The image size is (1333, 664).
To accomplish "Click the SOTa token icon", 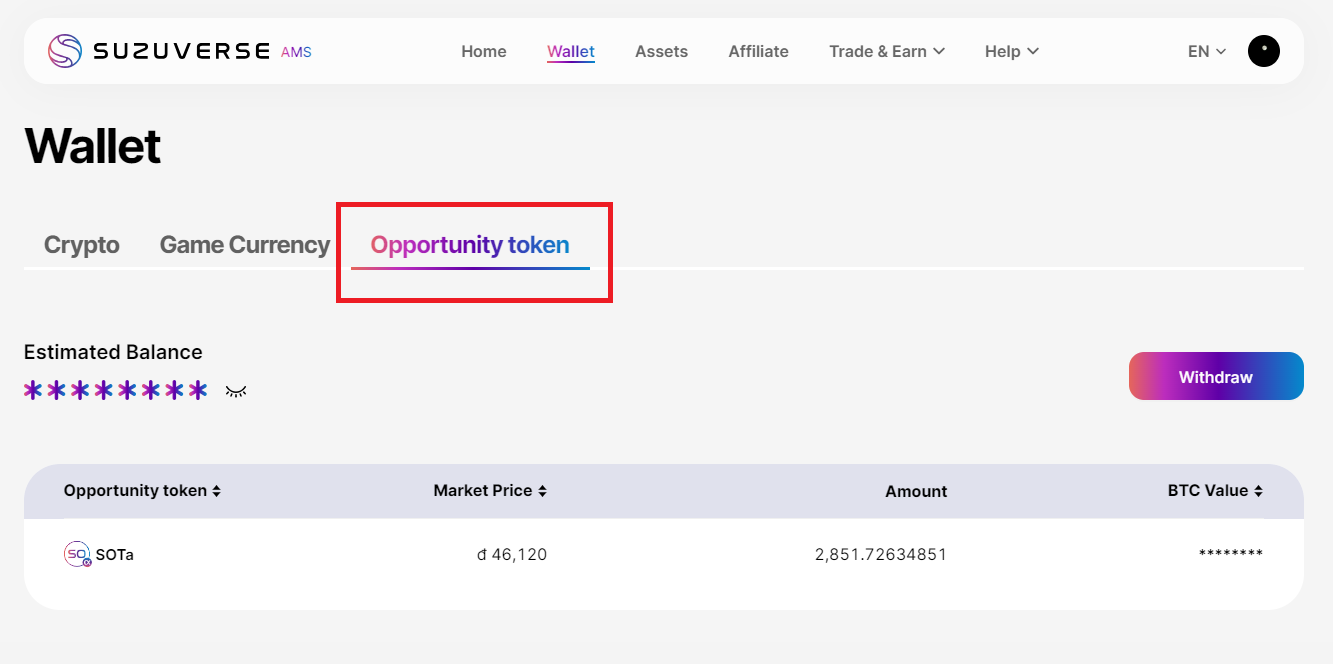I will pos(77,554).
